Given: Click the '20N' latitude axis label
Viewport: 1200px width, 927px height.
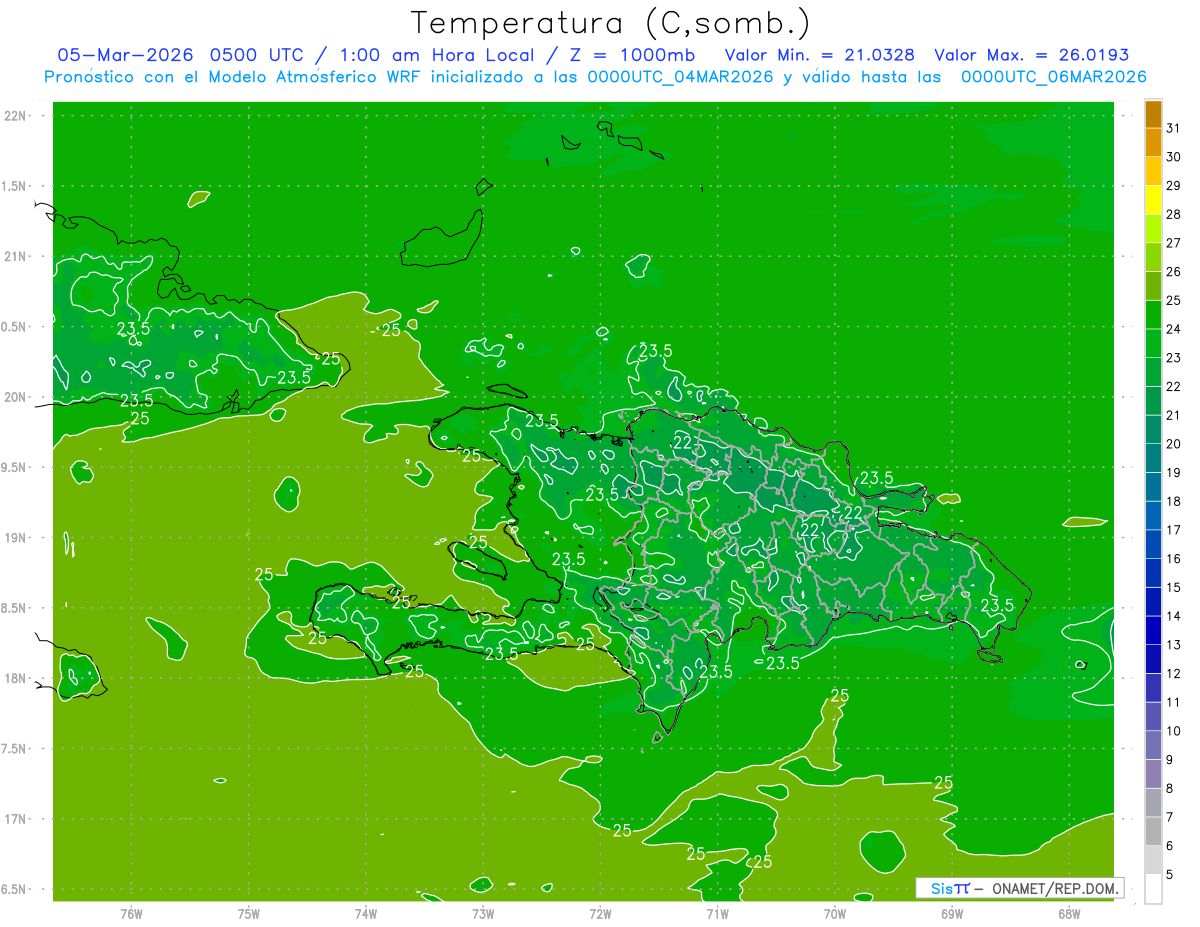Looking at the screenshot, I should click(14, 397).
